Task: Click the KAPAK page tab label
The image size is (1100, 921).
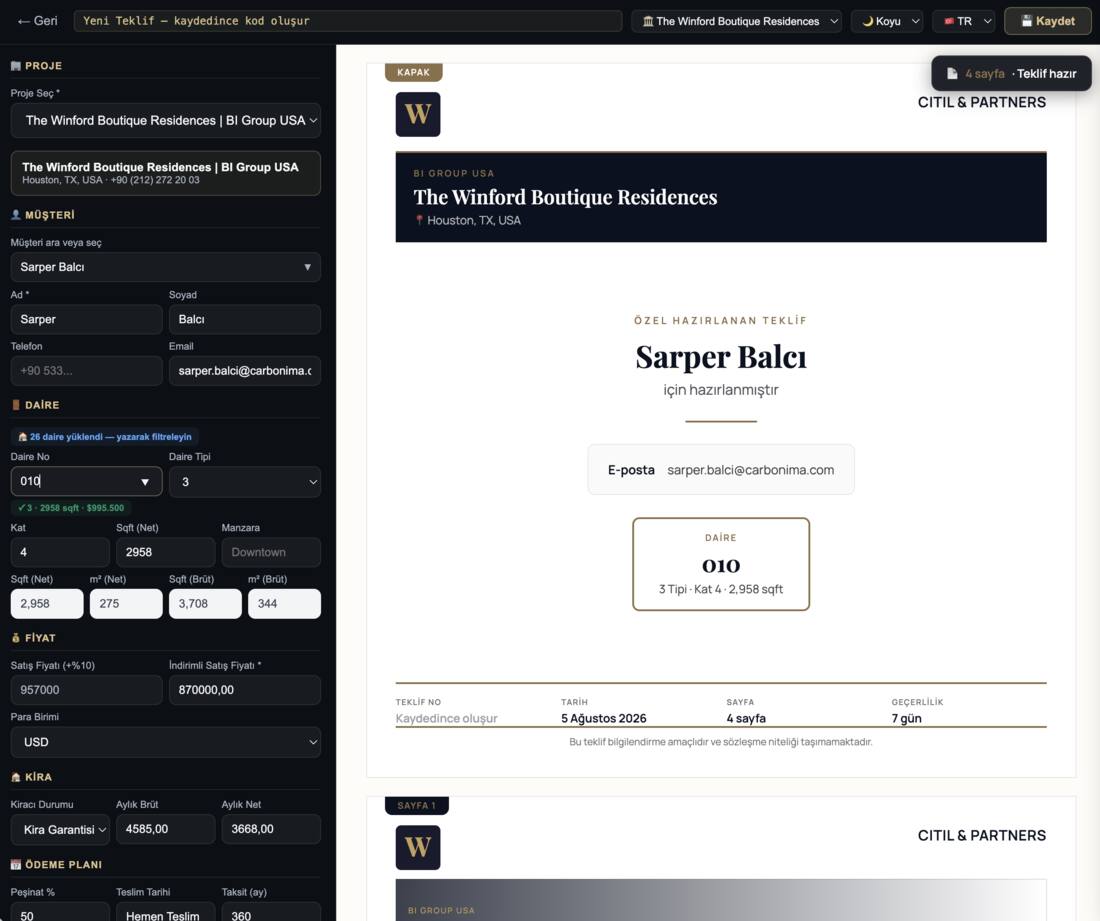Action: [413, 72]
